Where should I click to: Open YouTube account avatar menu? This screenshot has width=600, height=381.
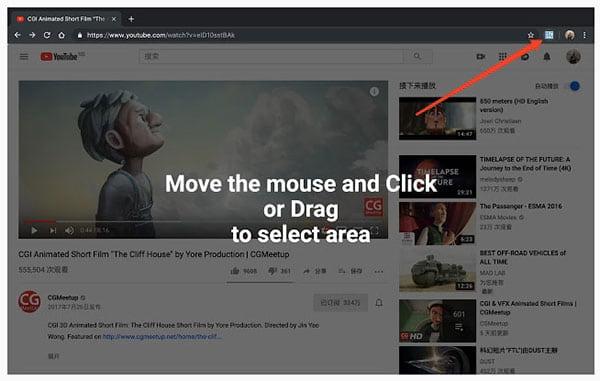tap(573, 57)
